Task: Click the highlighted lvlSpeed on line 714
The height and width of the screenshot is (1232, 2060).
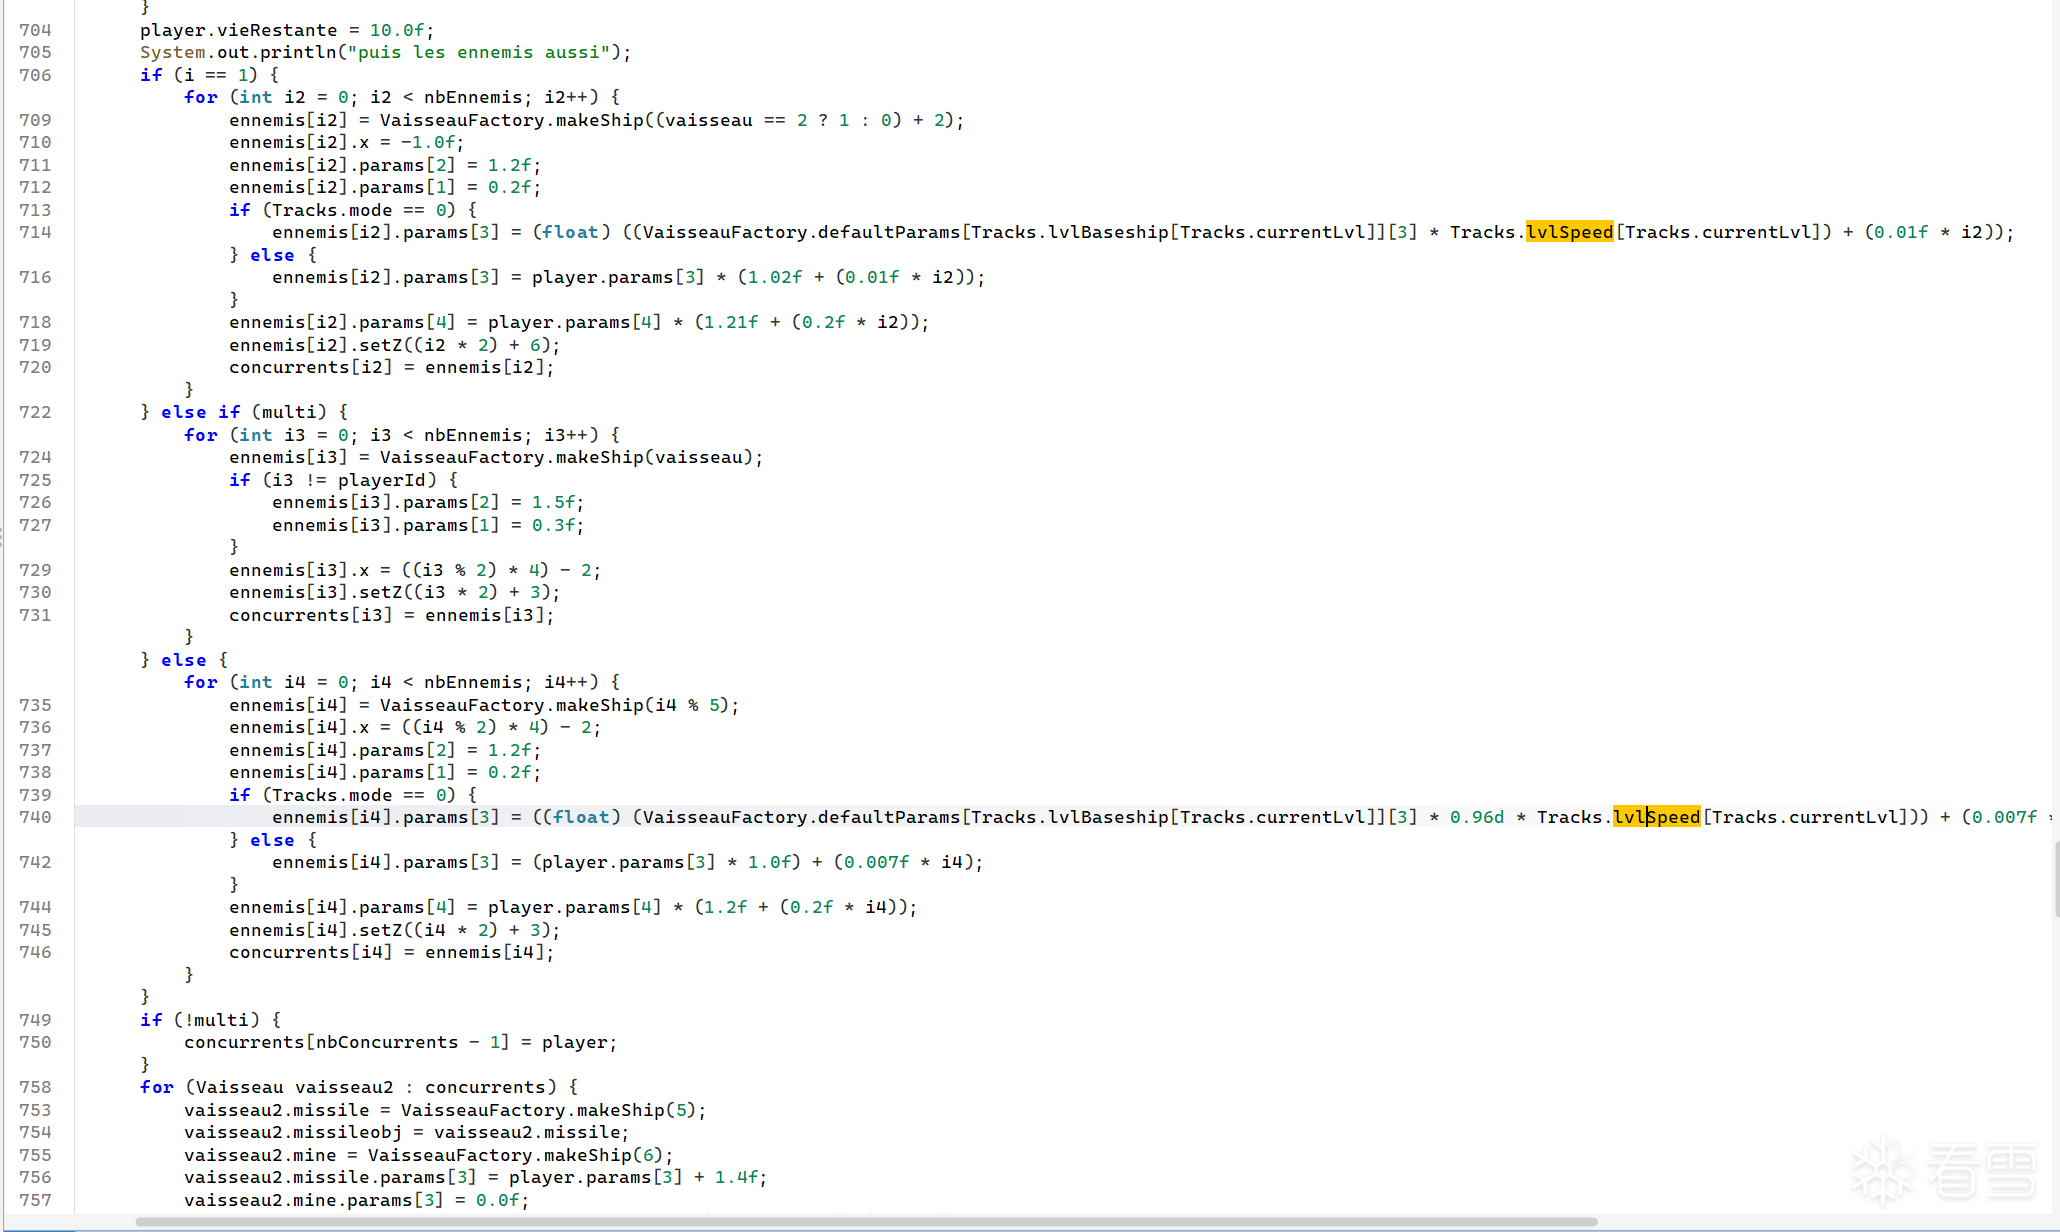Action: pyautogui.click(x=1569, y=232)
